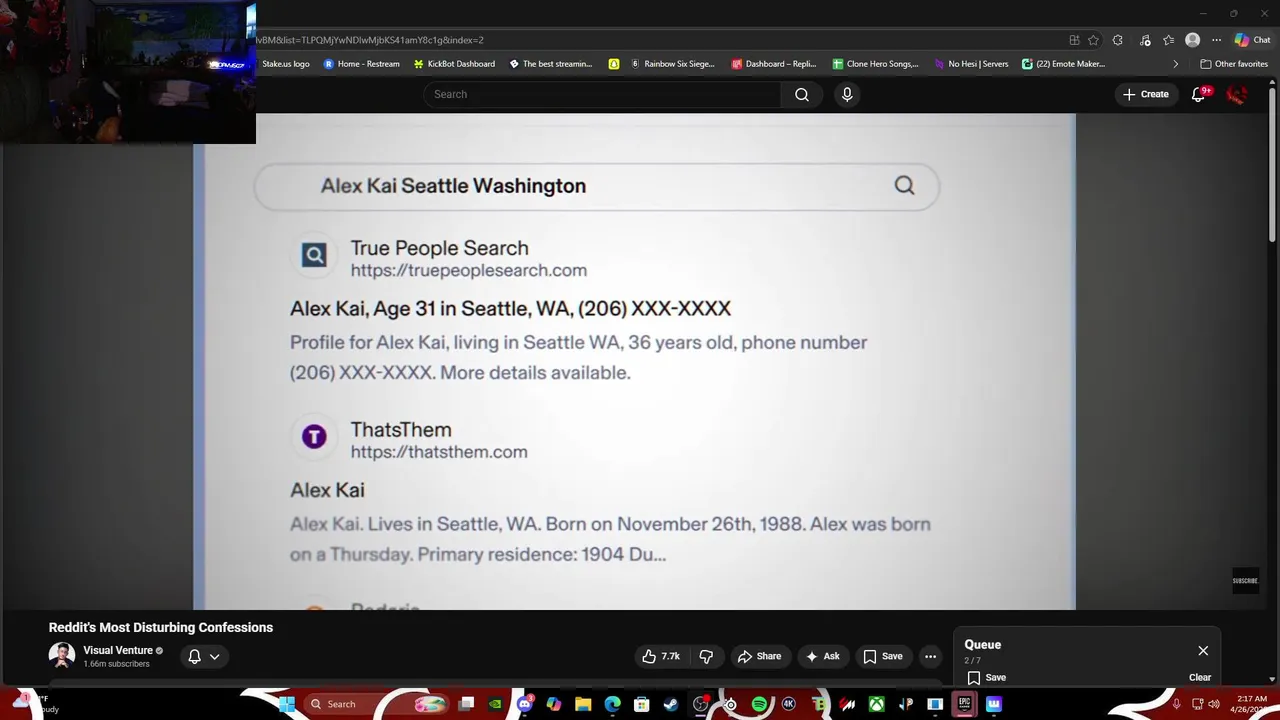
Task: Open the YouTube account avatar menu
Action: [x=1237, y=94]
